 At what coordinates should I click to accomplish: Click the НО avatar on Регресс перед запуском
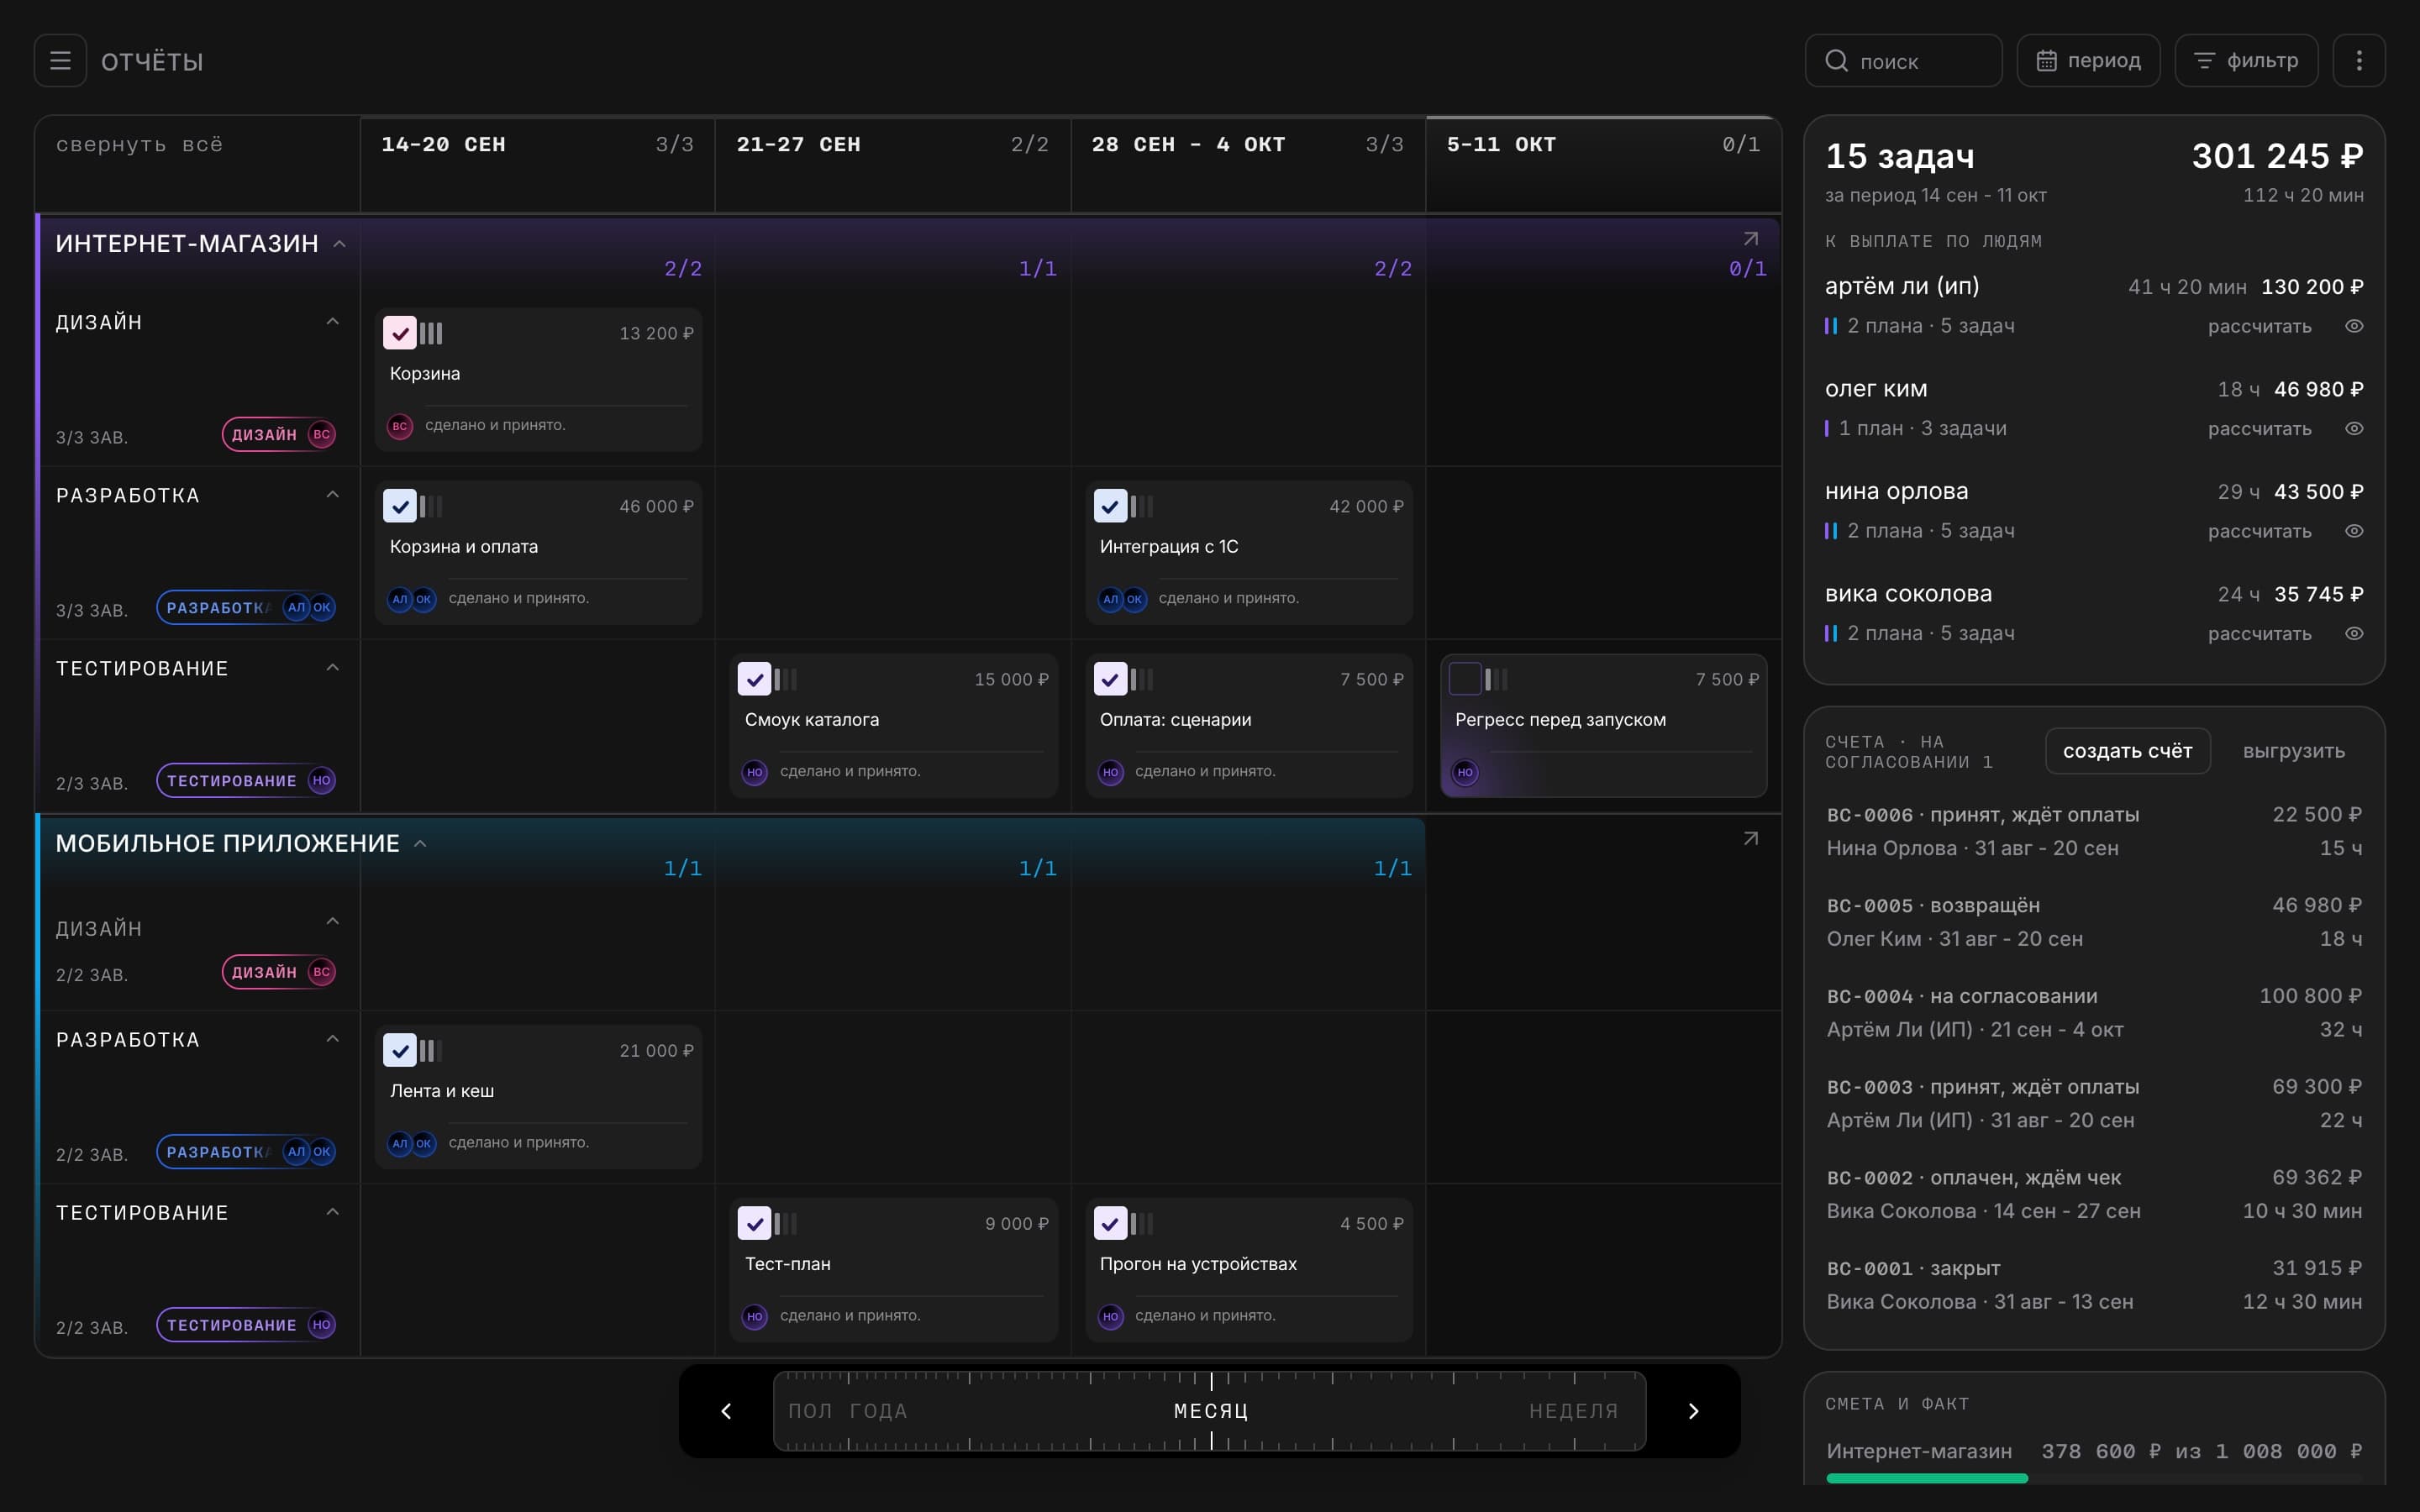1465,772
